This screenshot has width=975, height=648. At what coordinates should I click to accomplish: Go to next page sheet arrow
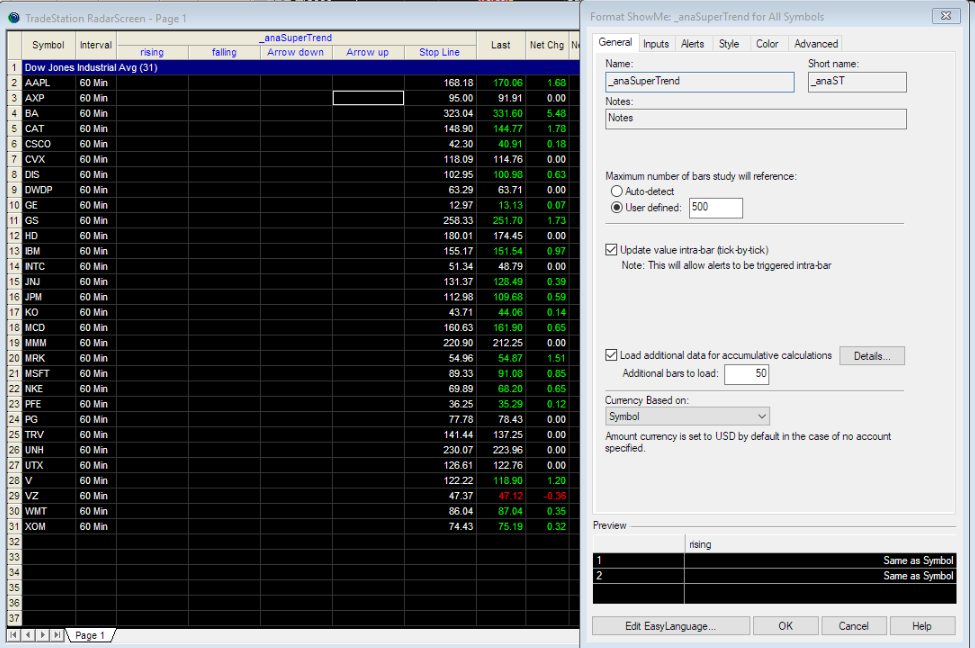pyautogui.click(x=42, y=635)
